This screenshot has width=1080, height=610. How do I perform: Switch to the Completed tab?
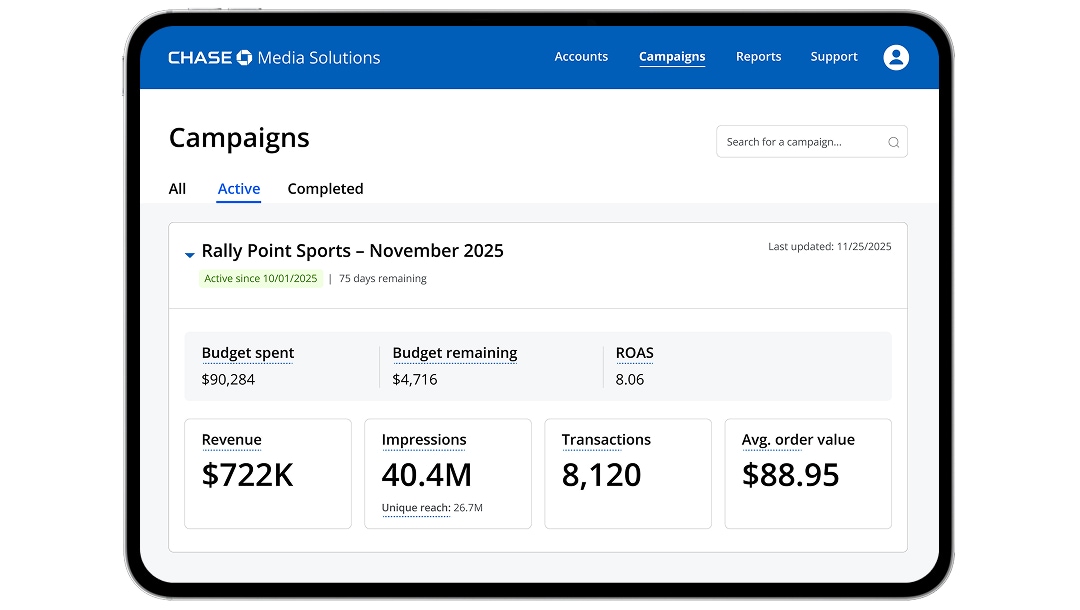[x=325, y=189]
